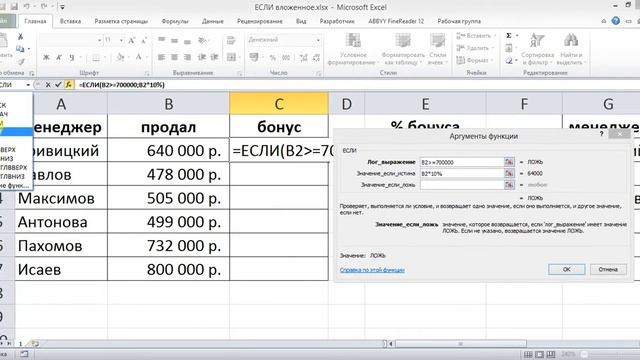Collapse dialog icon beside Значение_если_ложь field
The image size is (640, 360).
point(509,185)
